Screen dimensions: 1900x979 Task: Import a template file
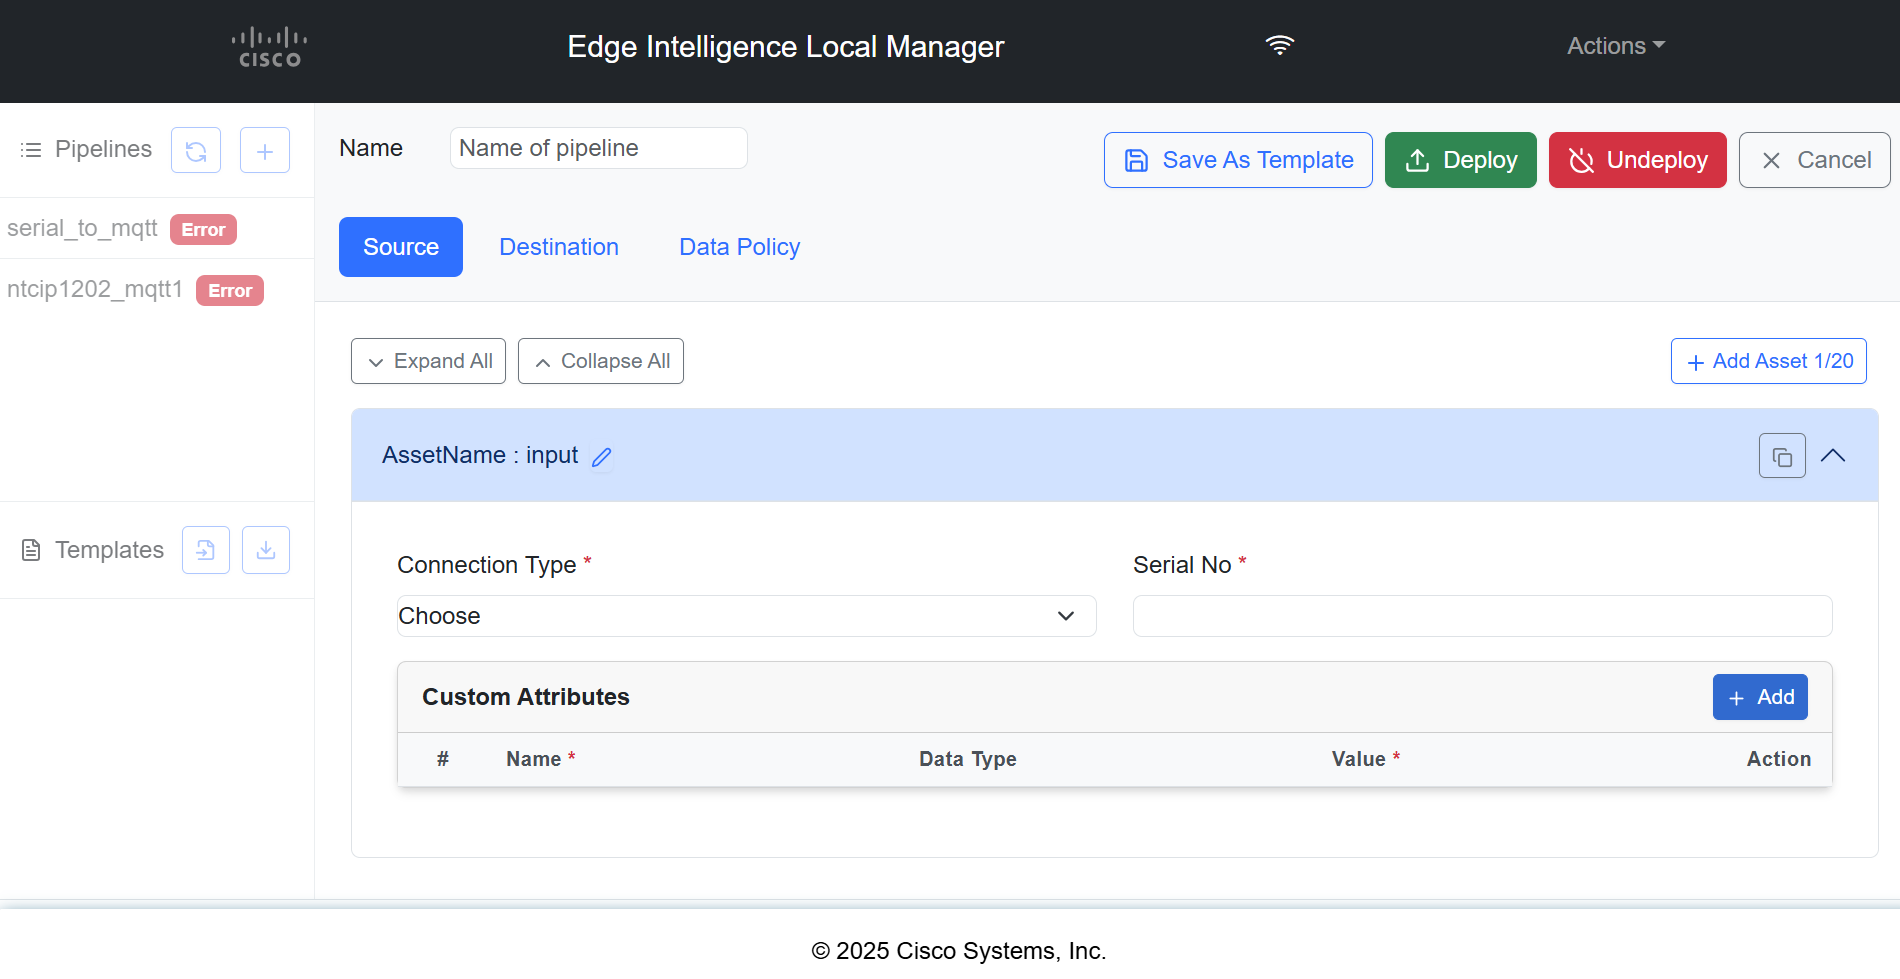206,550
